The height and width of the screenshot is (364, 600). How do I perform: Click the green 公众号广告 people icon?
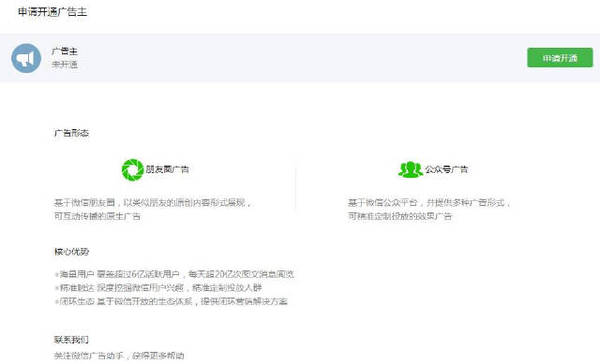point(410,170)
